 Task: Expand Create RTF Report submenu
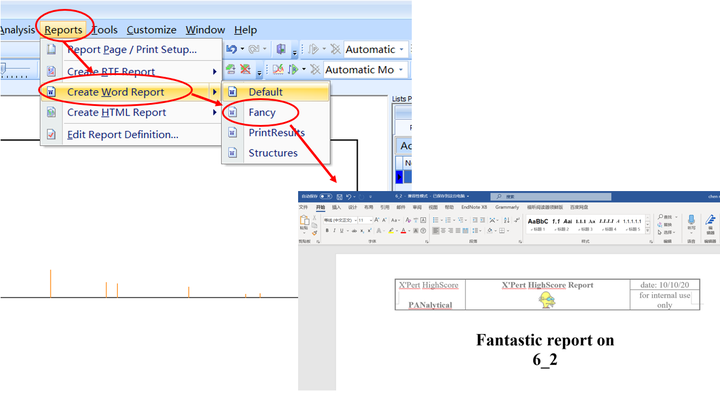click(x=131, y=72)
